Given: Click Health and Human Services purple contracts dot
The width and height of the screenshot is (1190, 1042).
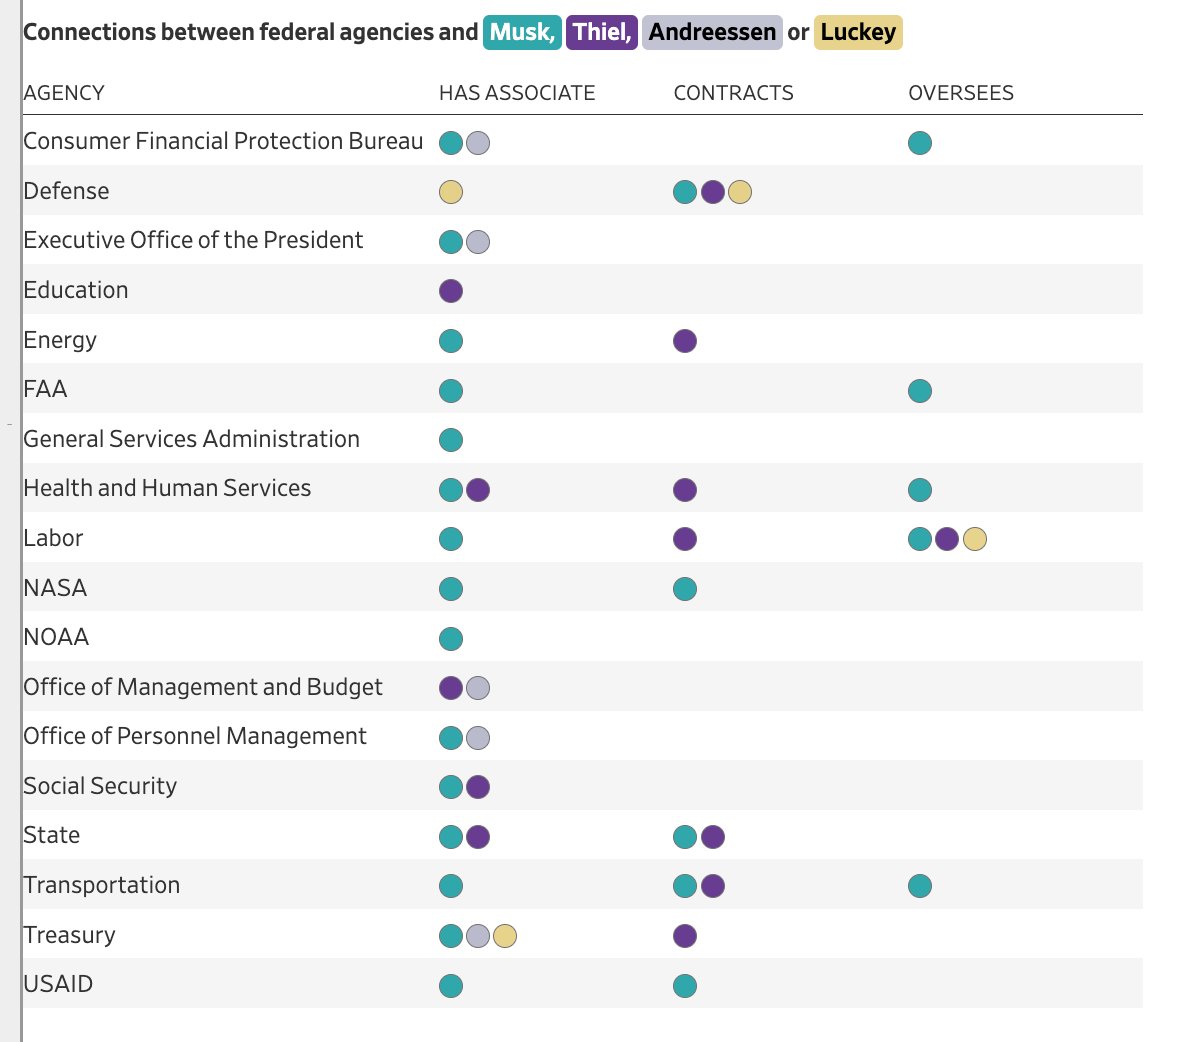Looking at the screenshot, I should pos(685,490).
